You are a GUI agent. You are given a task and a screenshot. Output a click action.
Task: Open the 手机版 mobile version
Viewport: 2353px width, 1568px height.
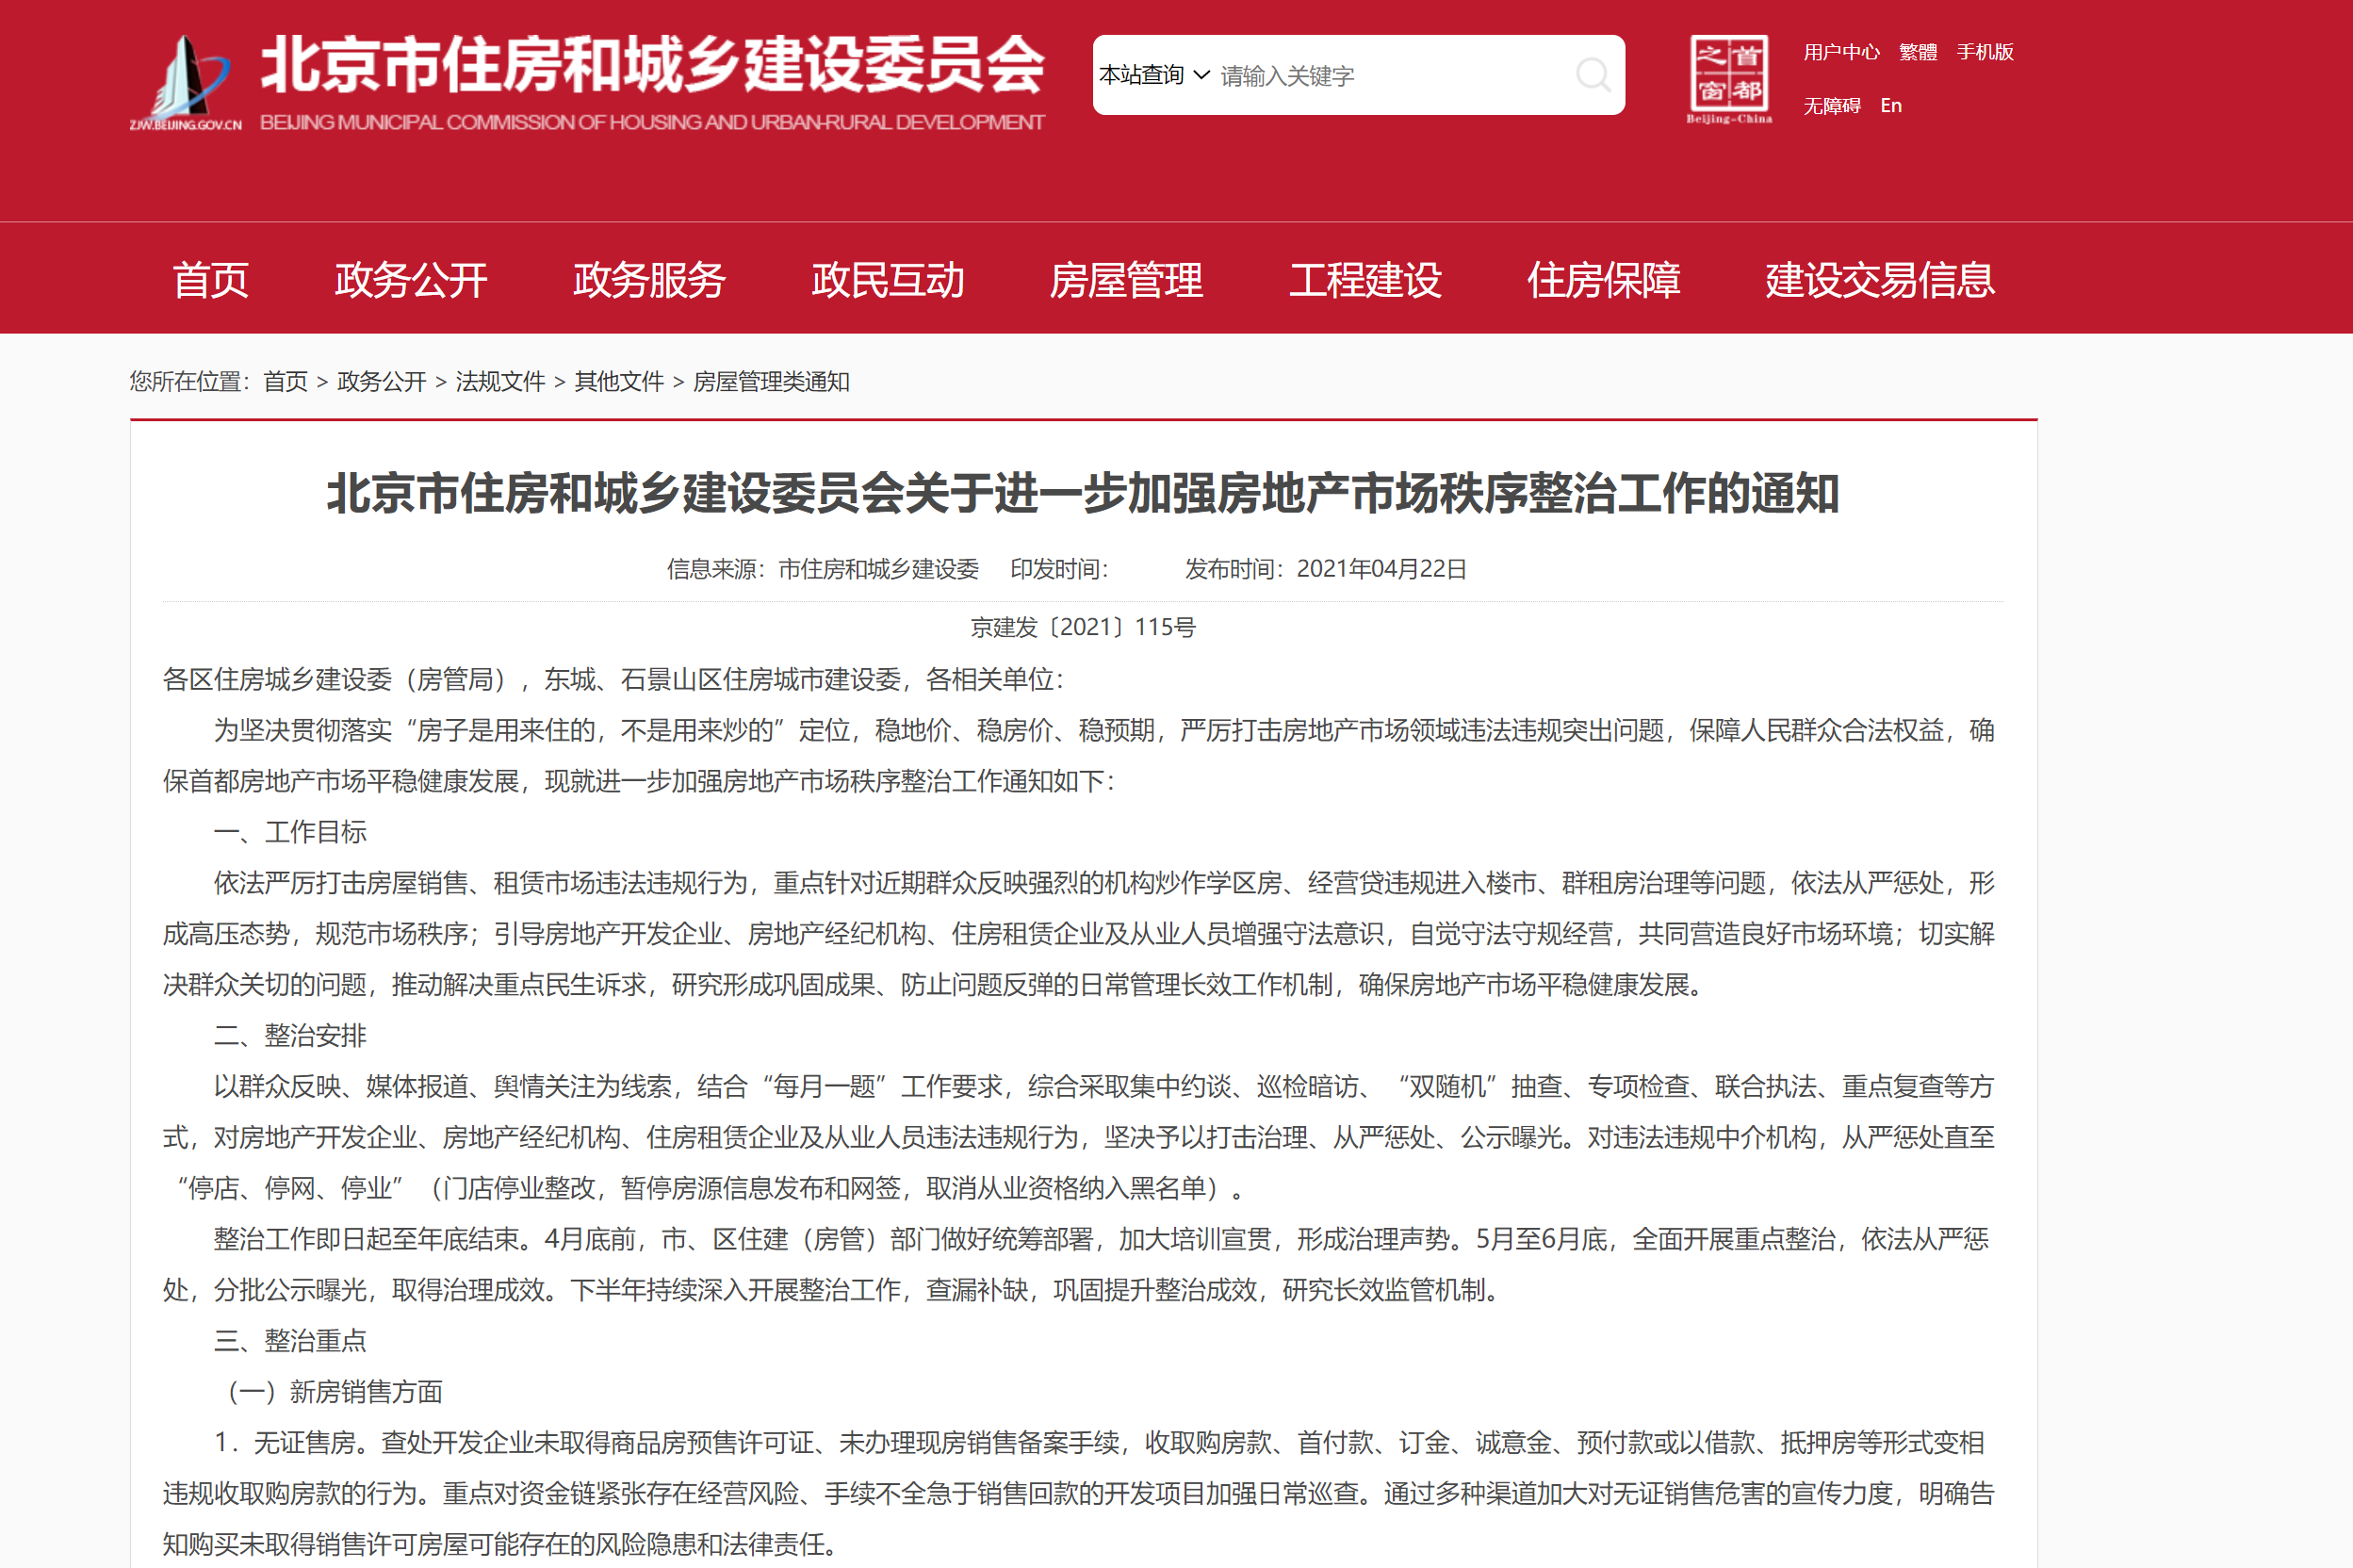[x=1985, y=52]
